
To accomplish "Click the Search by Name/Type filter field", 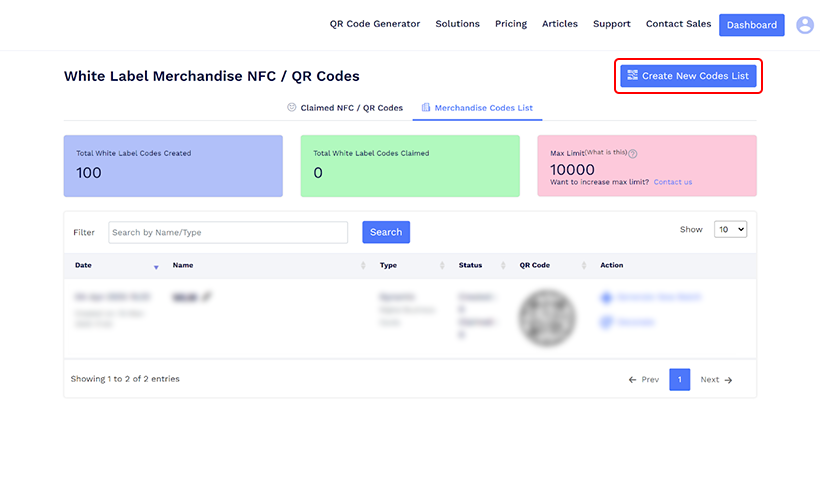I will [x=228, y=232].
